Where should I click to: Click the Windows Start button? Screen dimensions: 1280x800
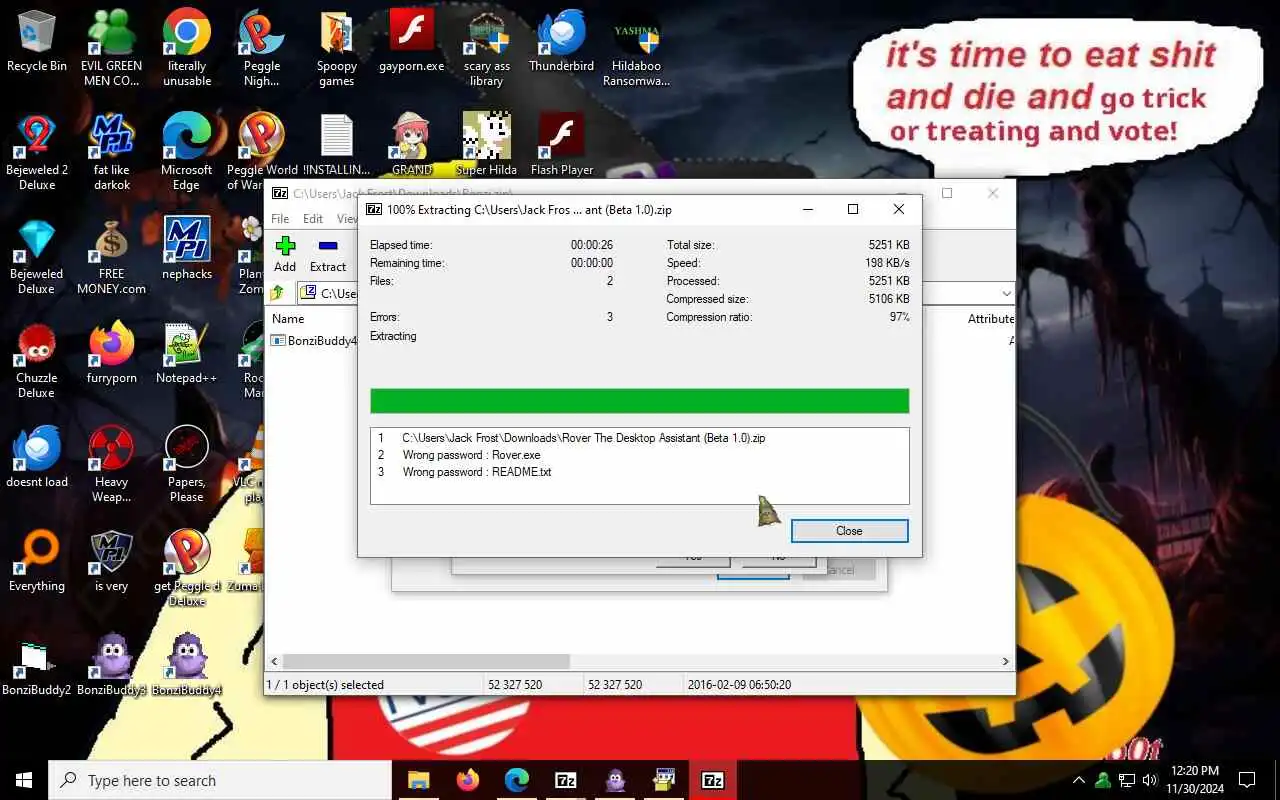point(24,780)
